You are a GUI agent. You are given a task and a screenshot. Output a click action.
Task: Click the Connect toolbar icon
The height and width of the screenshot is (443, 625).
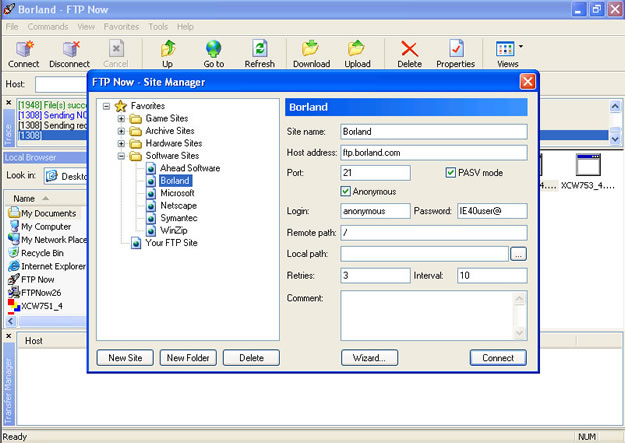24,49
